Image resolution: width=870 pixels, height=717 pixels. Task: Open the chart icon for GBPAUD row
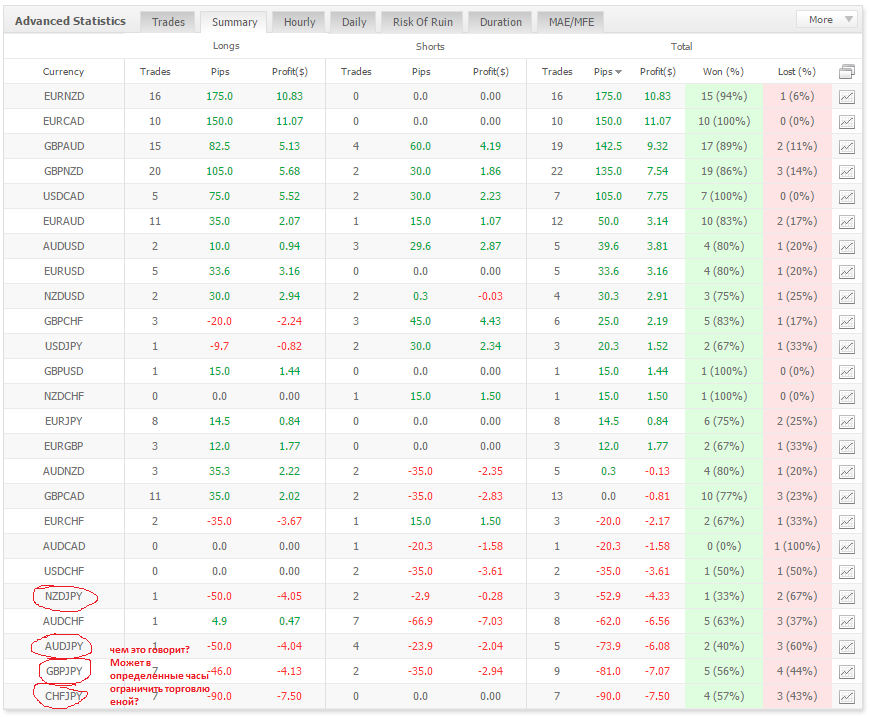pyautogui.click(x=846, y=147)
